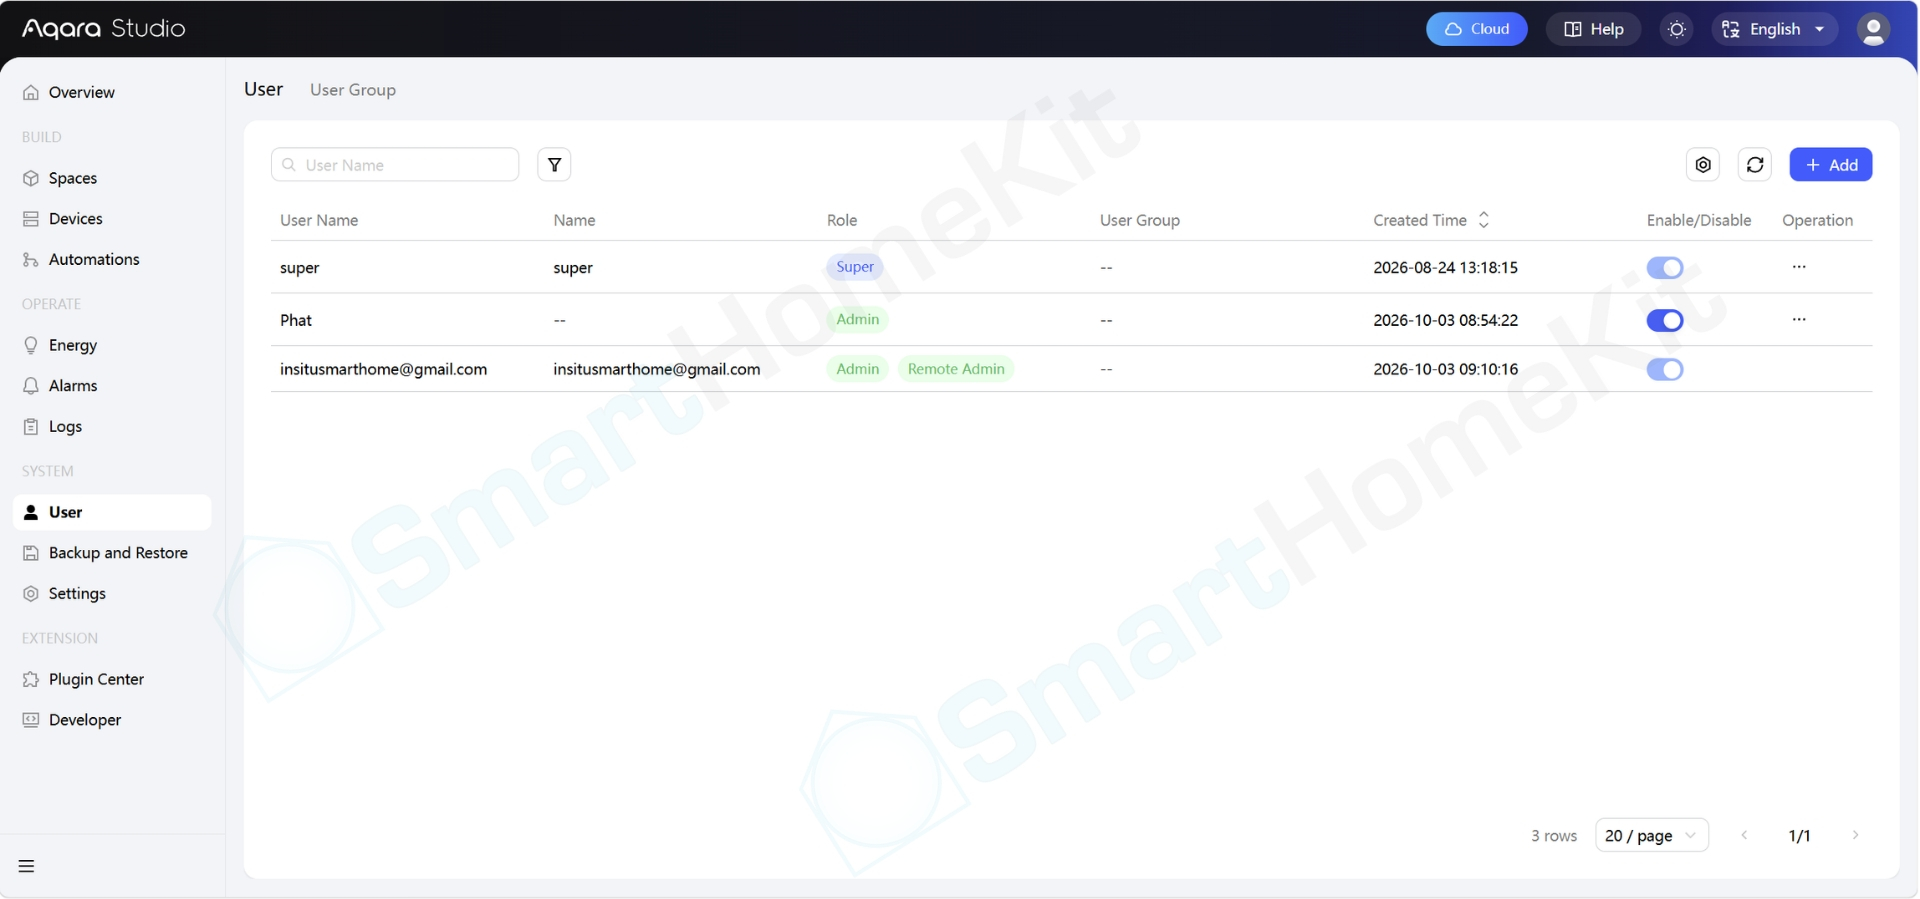Viewport: 1920px width, 899px height.
Task: Open more options for super user
Action: [1799, 267]
